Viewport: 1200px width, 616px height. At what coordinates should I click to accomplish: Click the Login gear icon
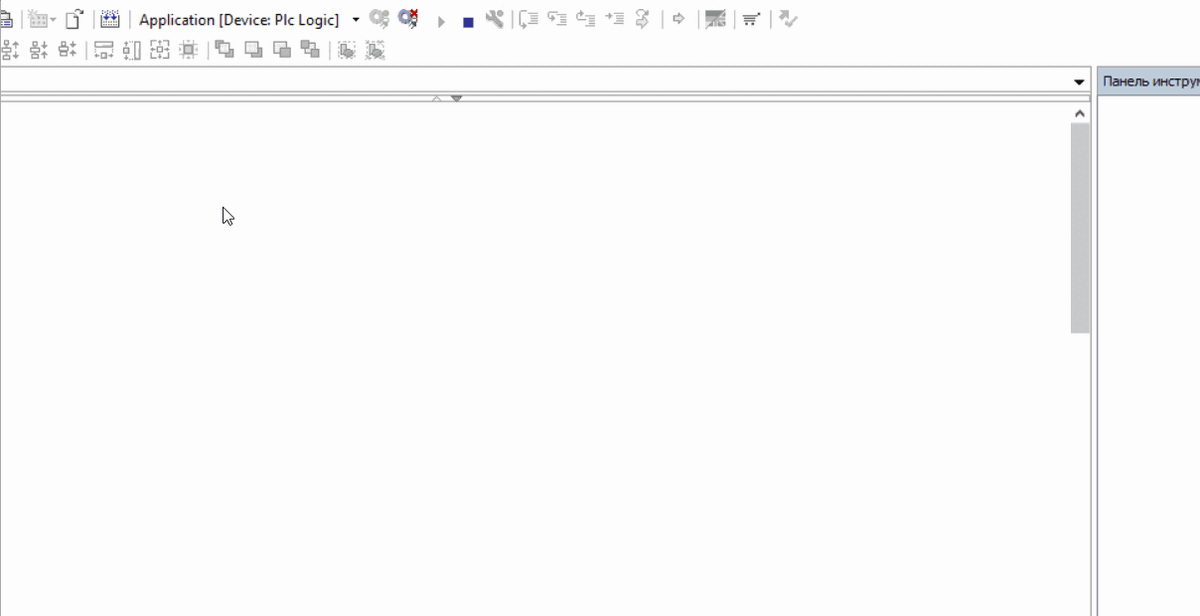[379, 19]
